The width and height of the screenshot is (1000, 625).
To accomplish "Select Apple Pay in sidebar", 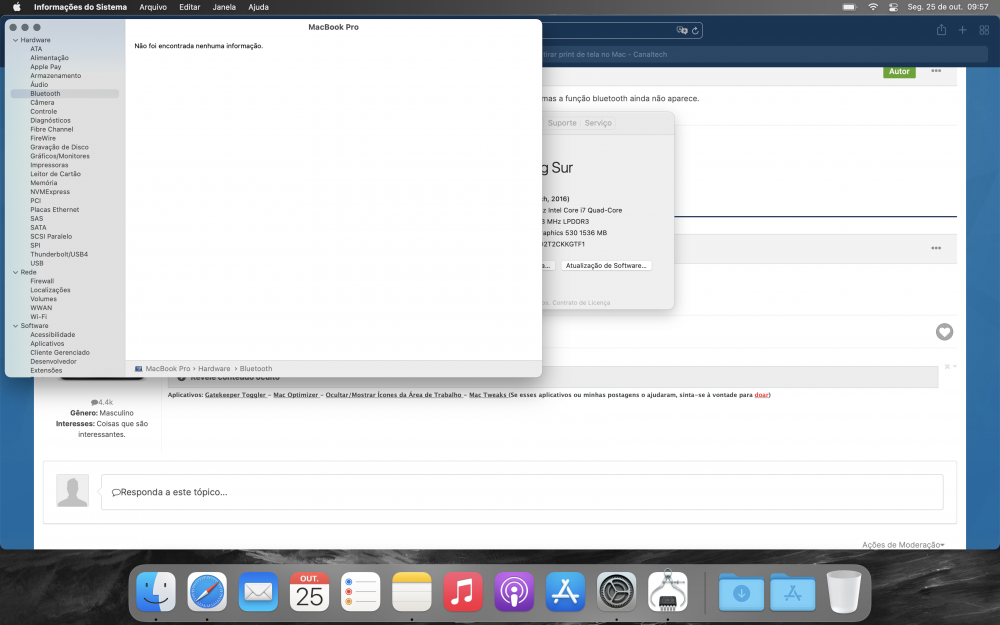I will pyautogui.click(x=46, y=66).
